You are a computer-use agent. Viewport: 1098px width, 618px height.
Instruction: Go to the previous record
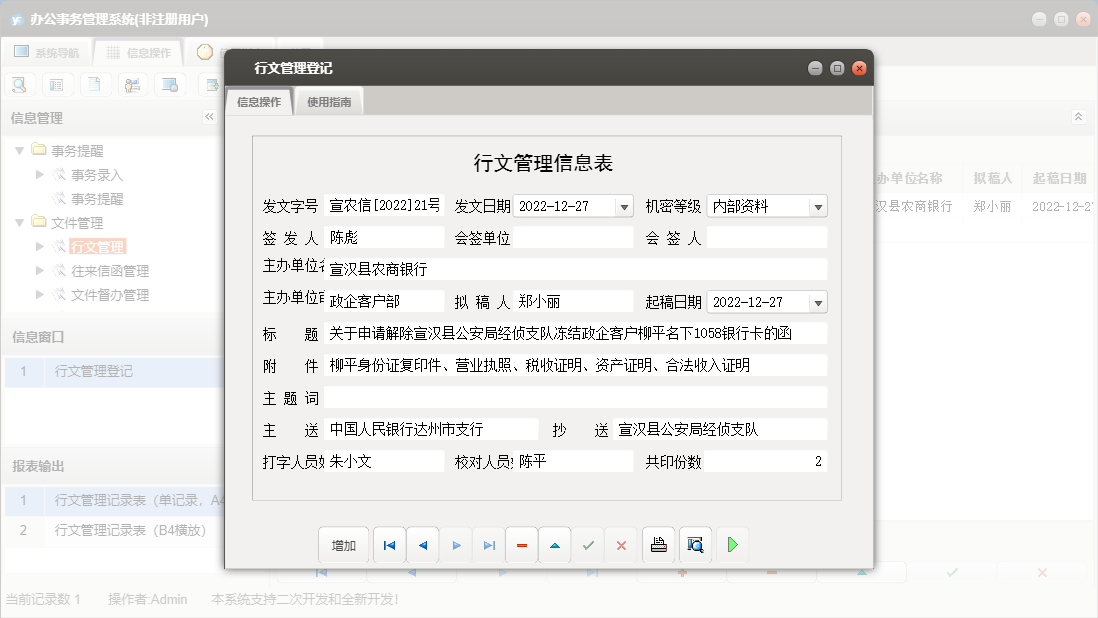423,545
